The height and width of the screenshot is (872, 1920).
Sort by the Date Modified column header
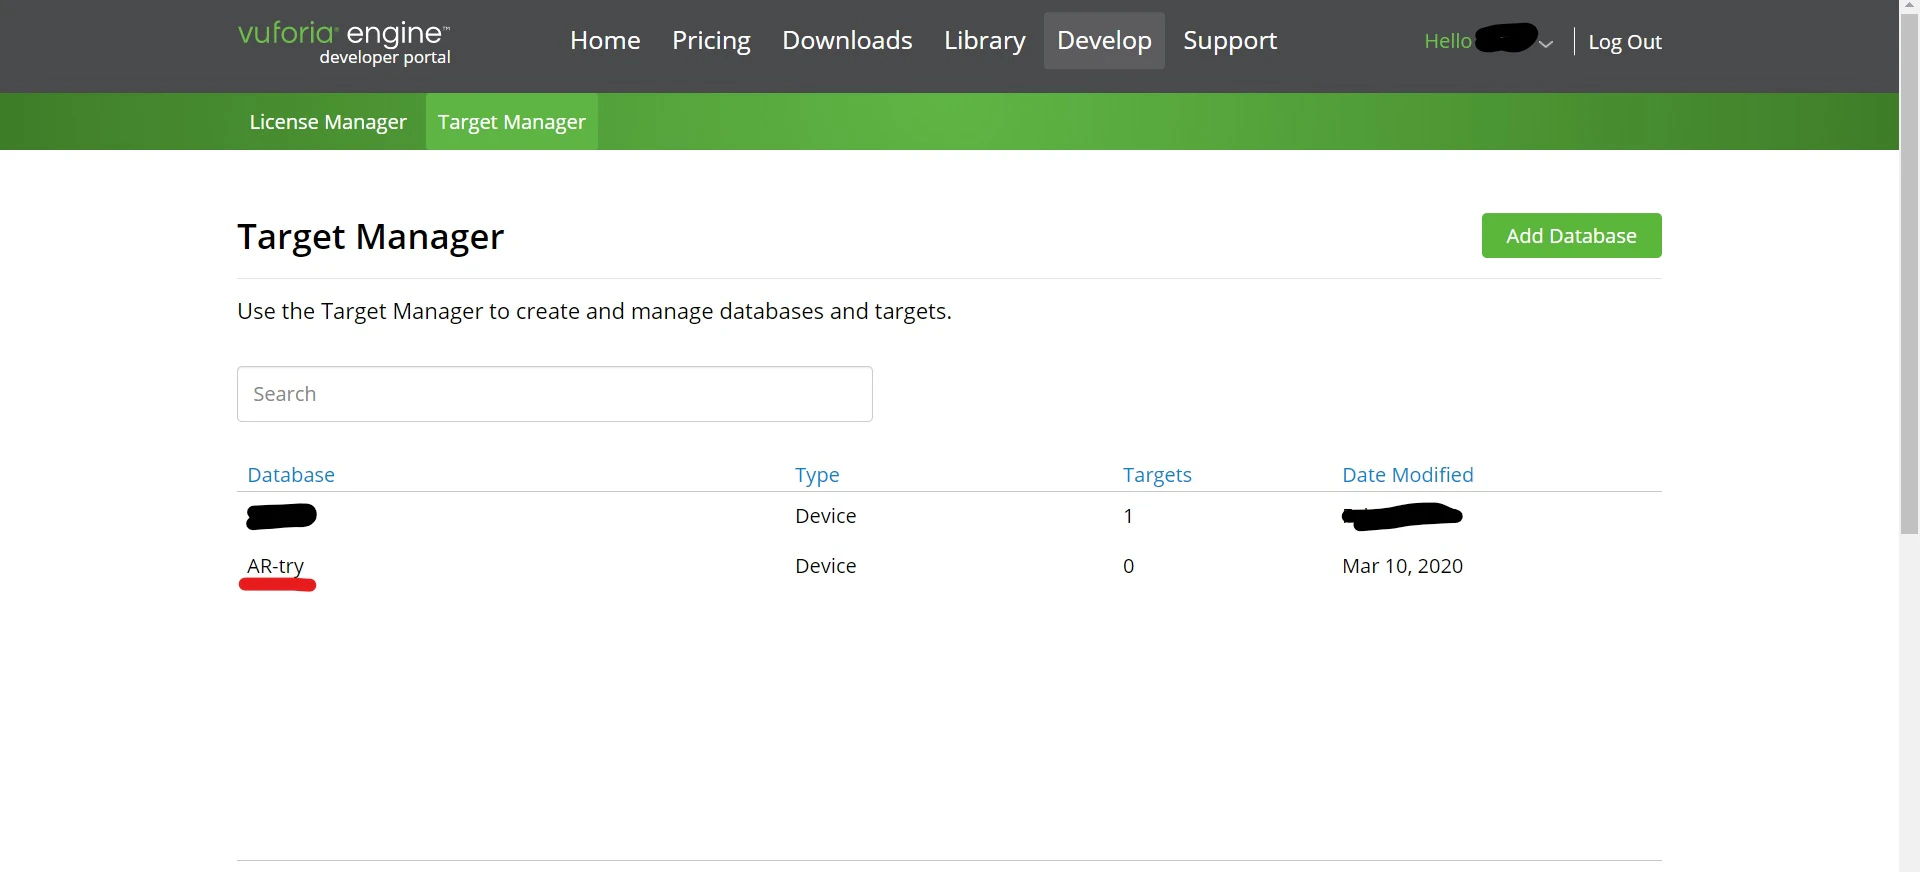coord(1408,475)
